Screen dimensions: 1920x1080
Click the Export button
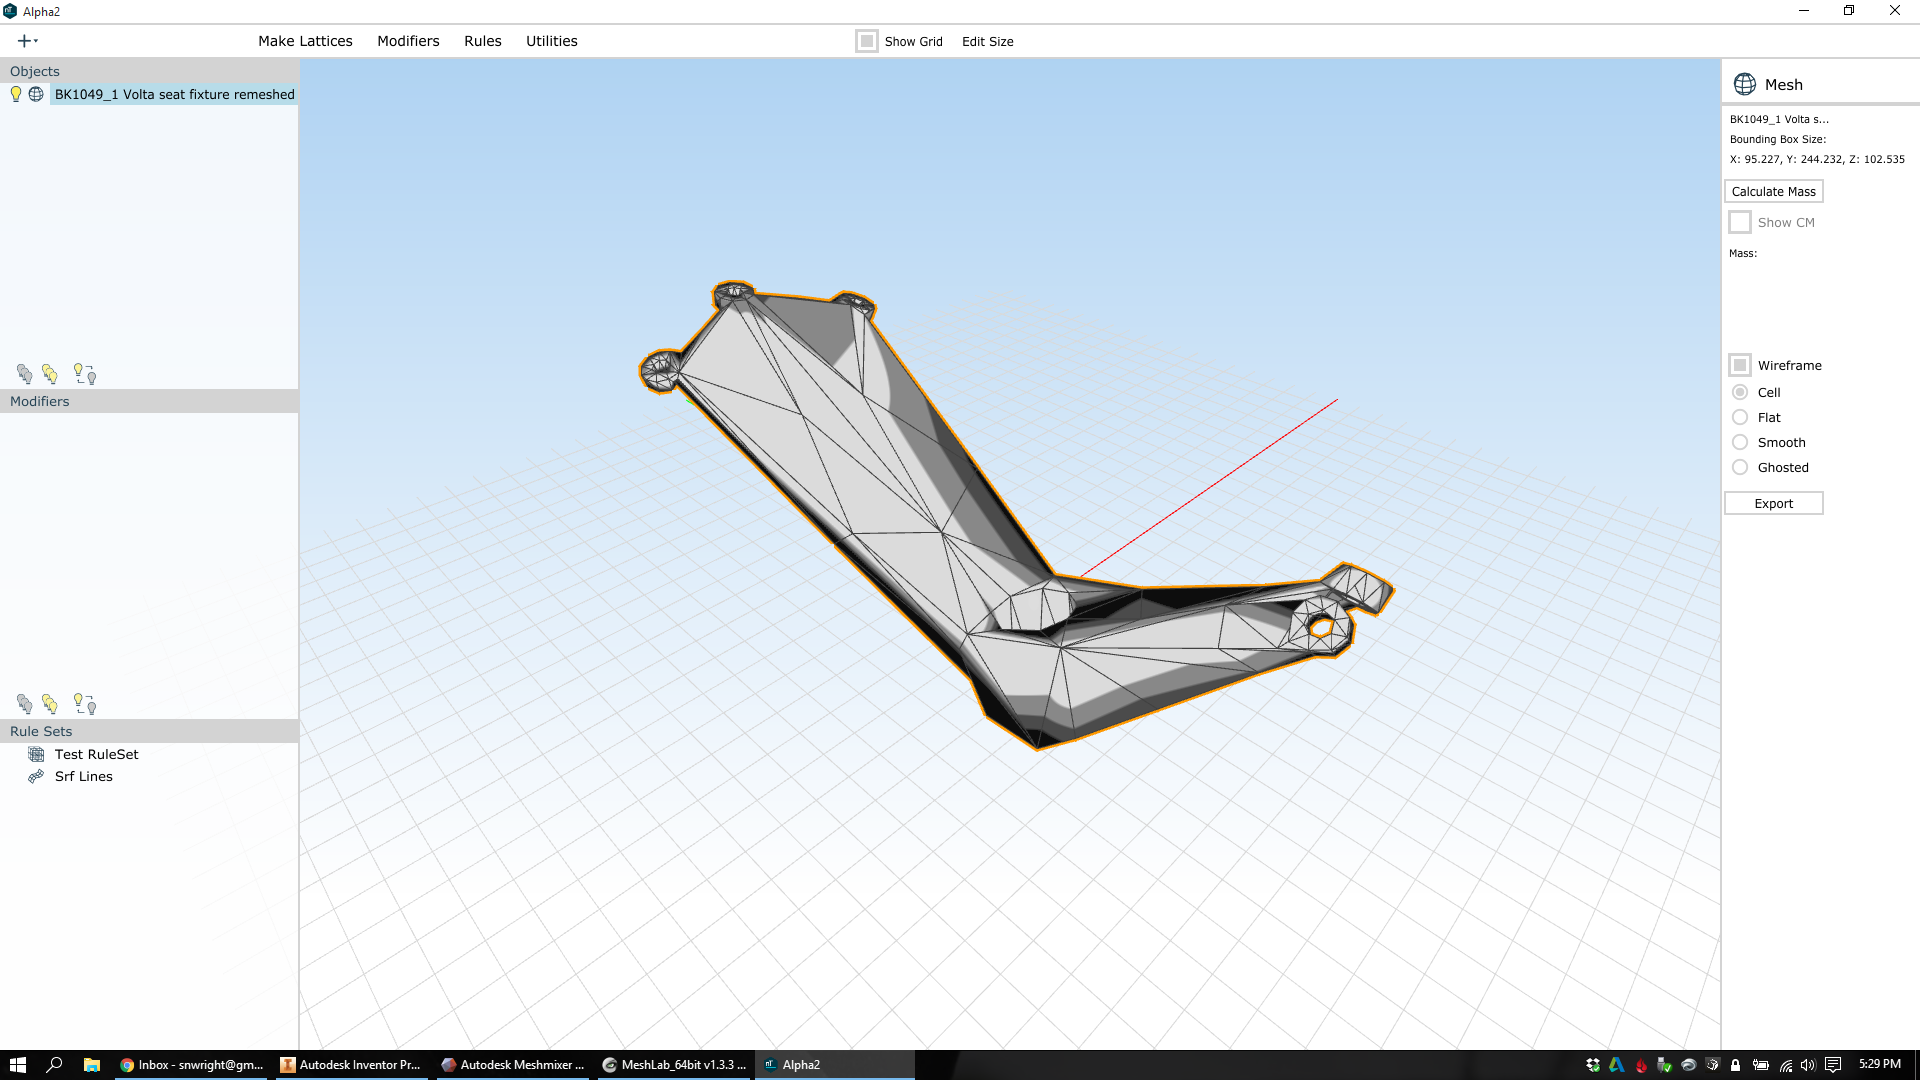click(x=1773, y=503)
